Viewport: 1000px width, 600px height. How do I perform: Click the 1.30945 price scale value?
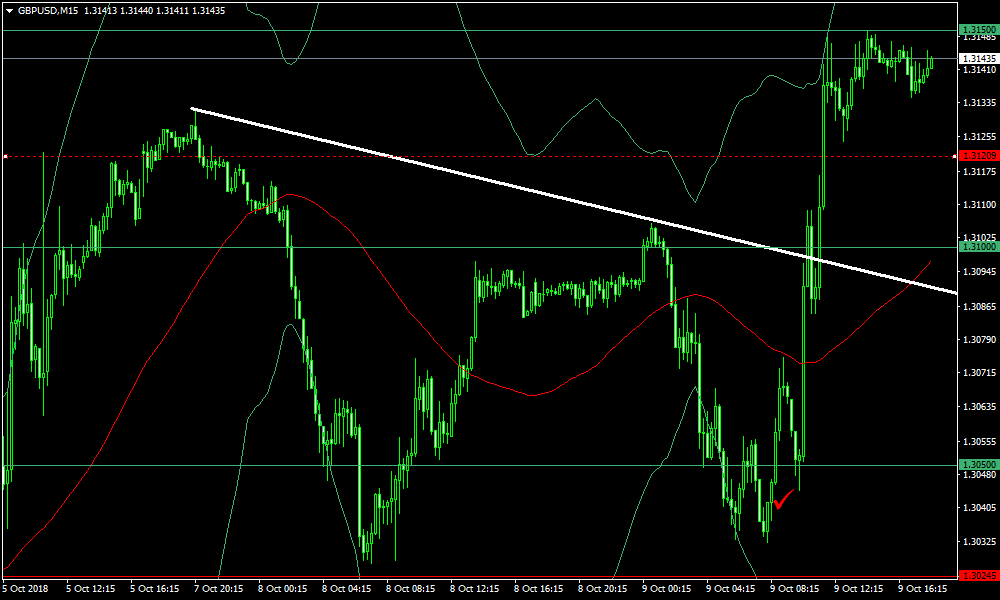tap(980, 272)
